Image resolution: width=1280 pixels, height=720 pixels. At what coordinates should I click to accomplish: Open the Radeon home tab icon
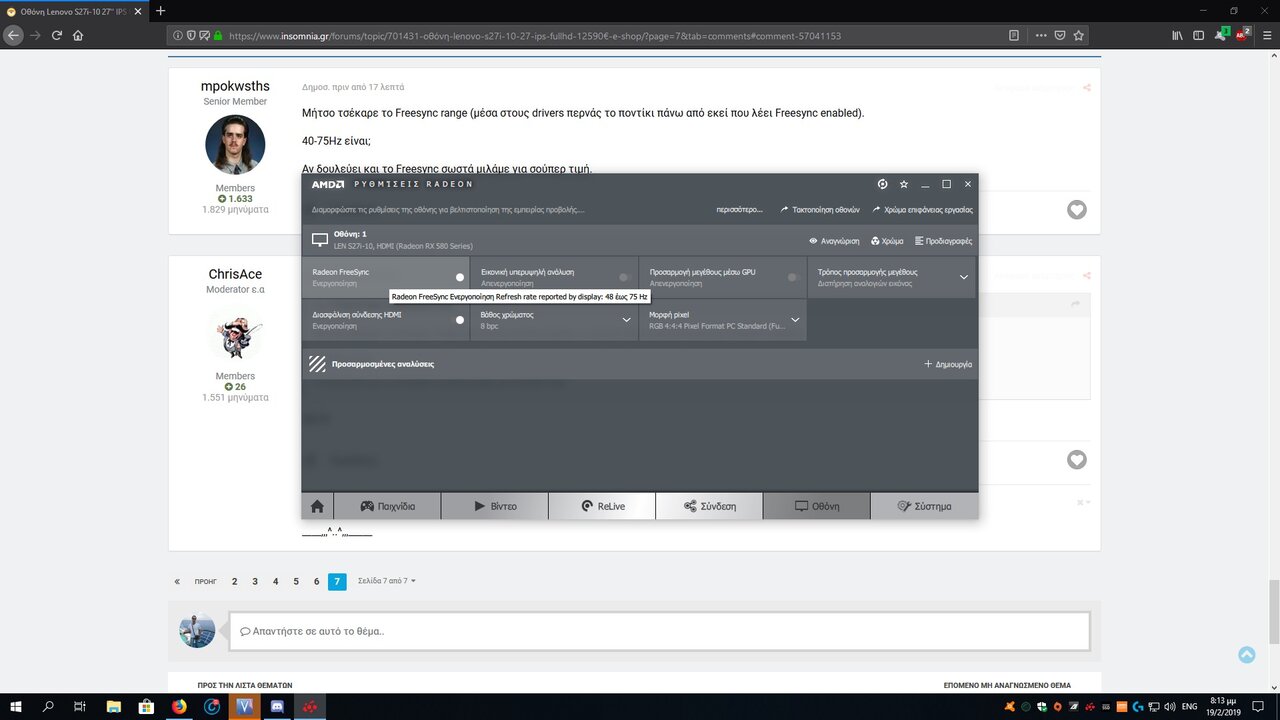tap(317, 506)
